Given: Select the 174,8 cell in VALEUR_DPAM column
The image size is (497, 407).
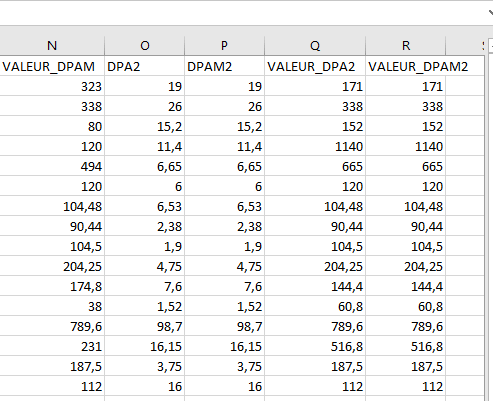Looking at the screenshot, I should coord(52,286).
